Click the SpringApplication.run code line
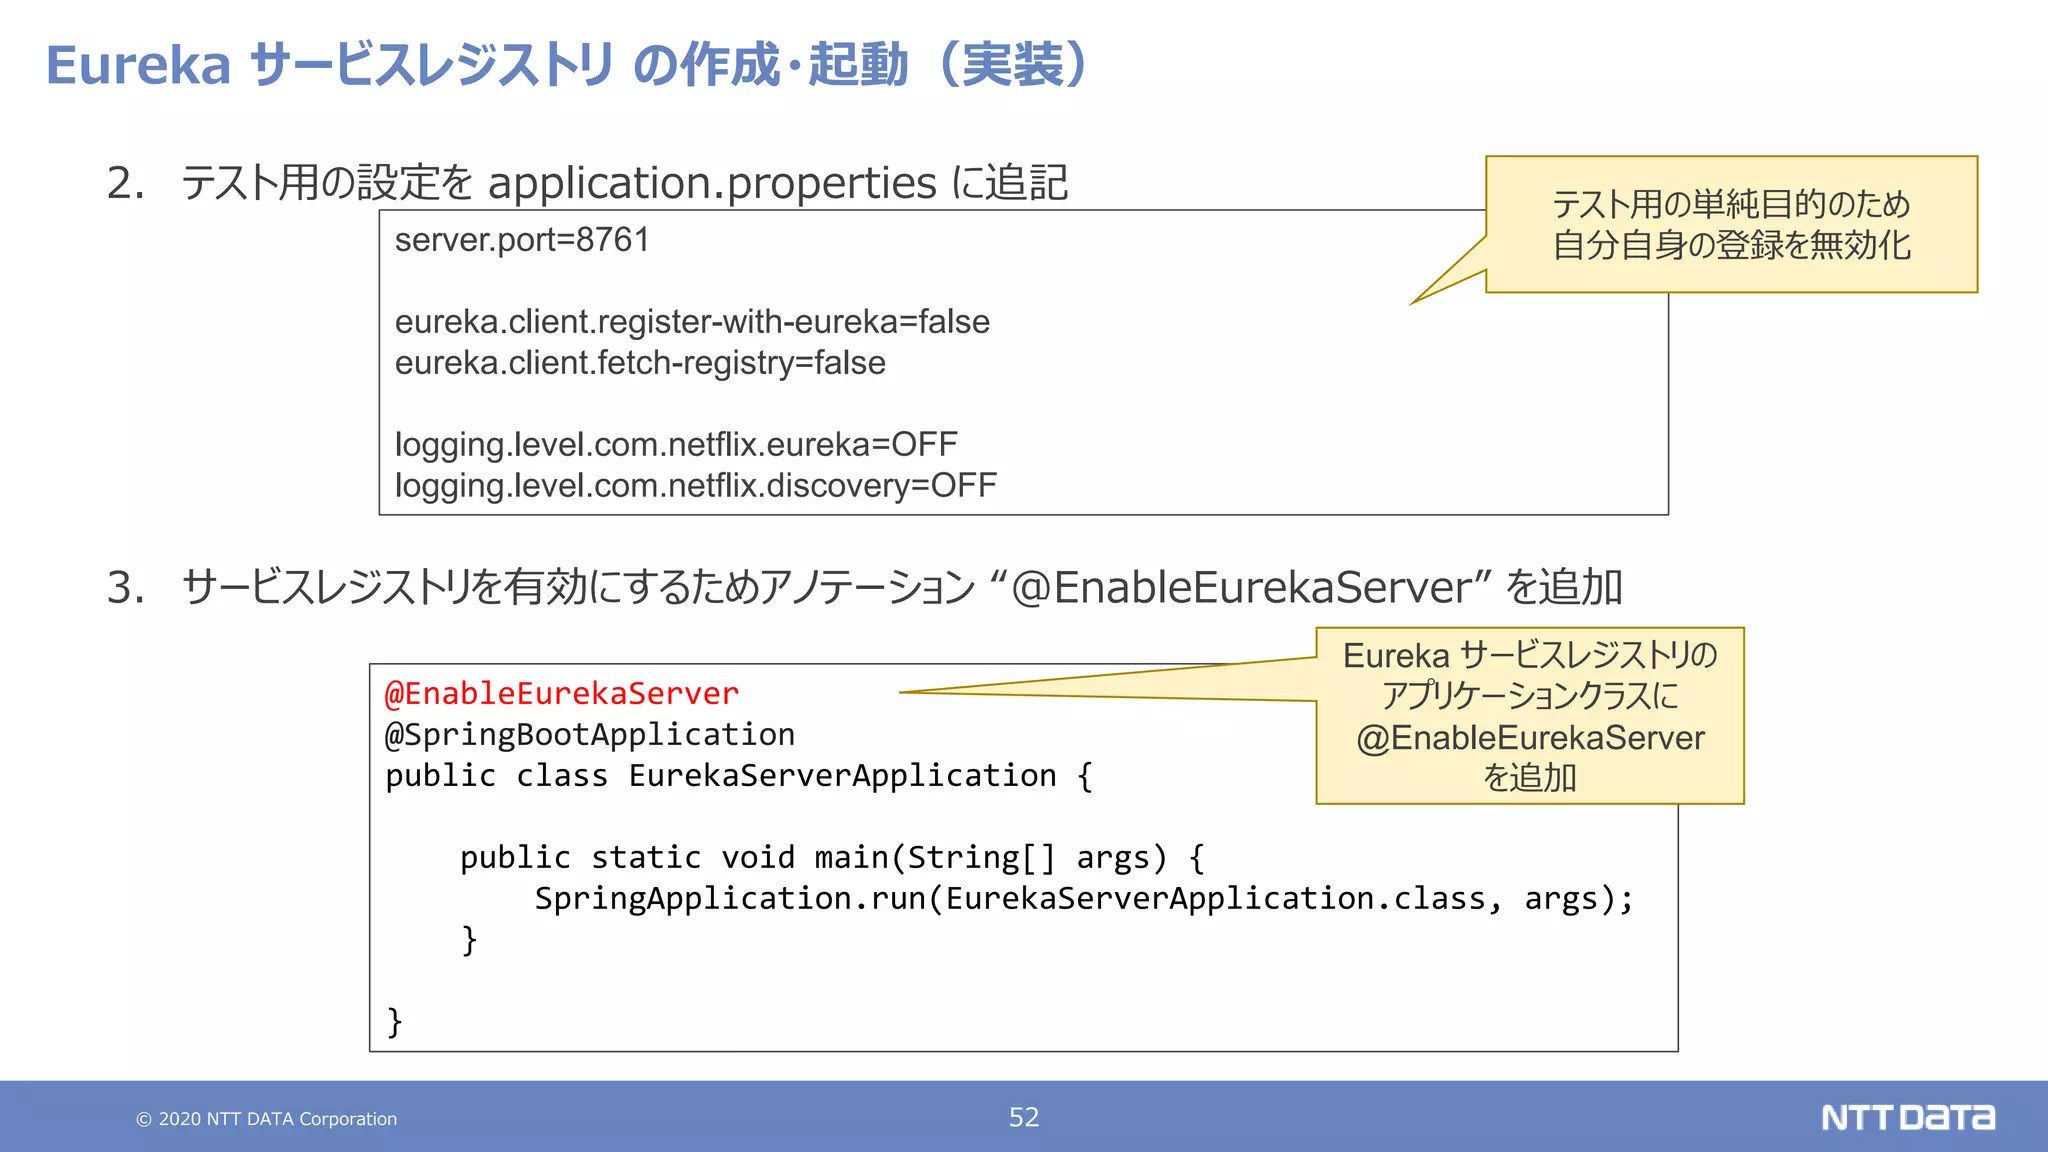 pos(1083,899)
